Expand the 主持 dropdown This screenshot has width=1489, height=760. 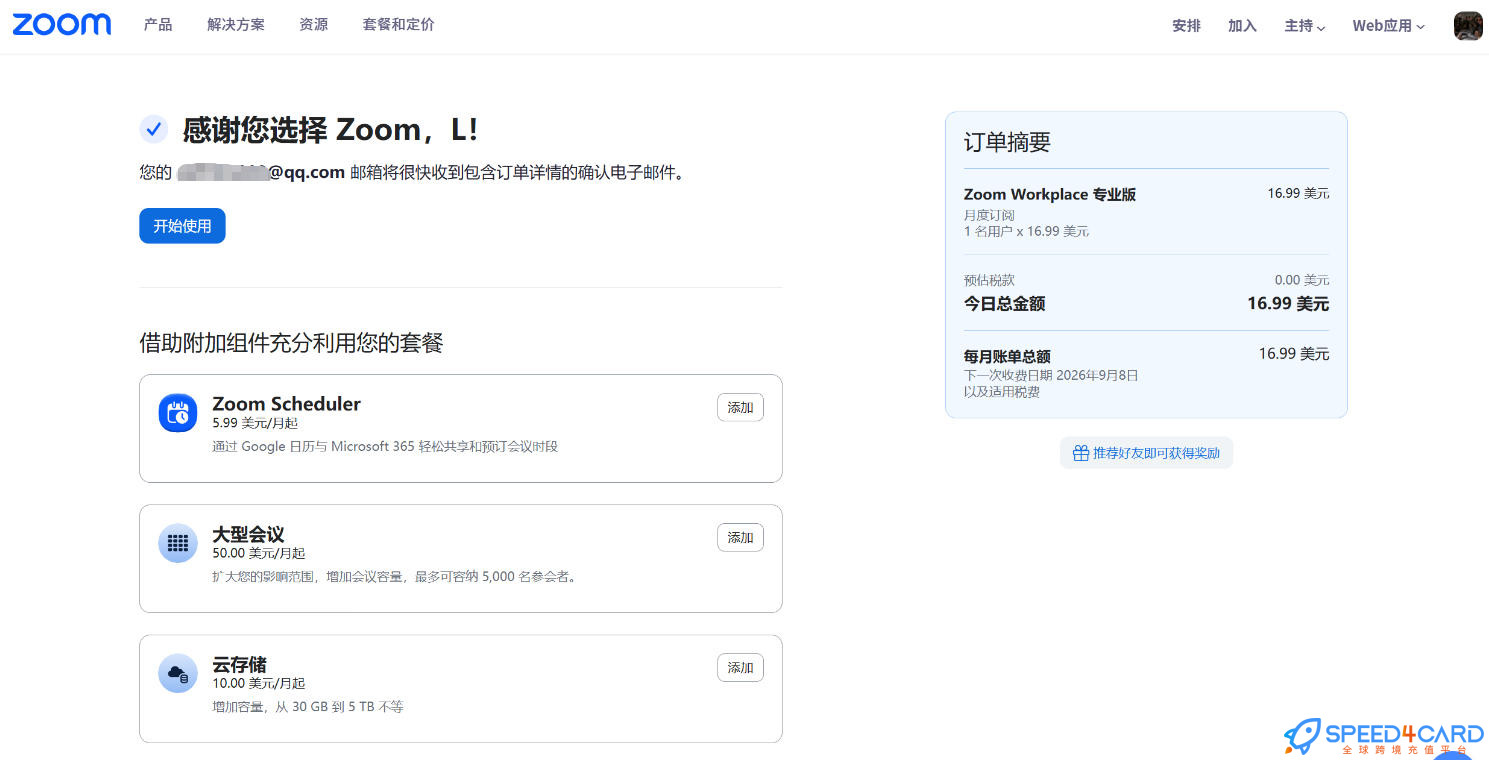click(x=1305, y=26)
